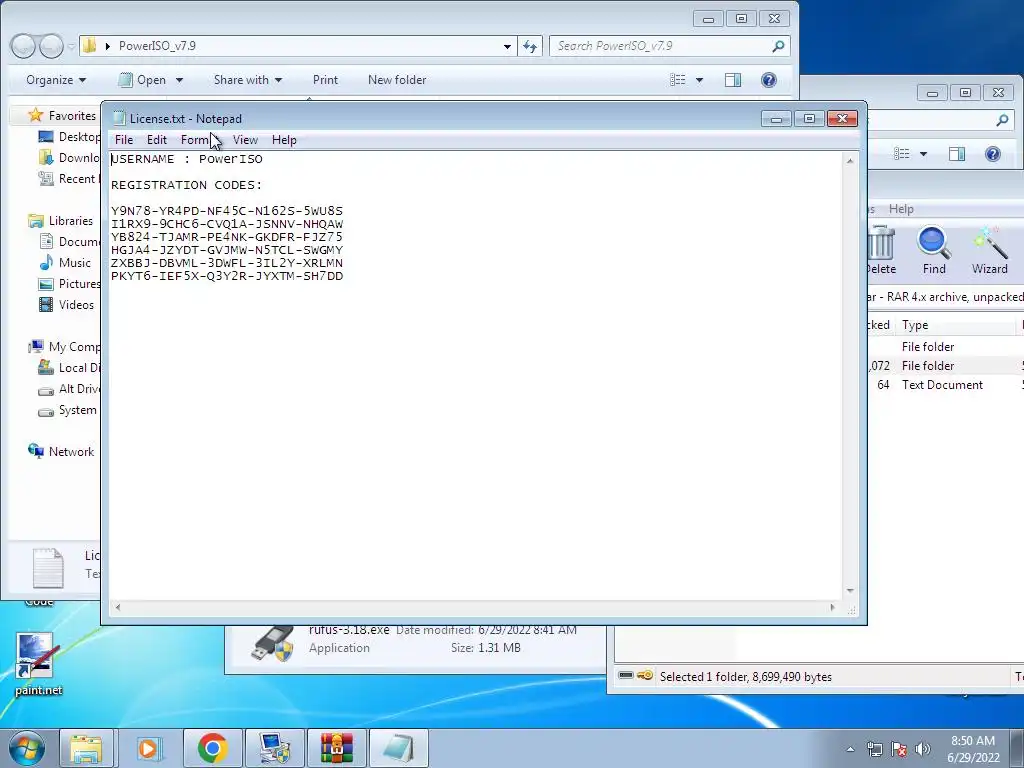Image resolution: width=1024 pixels, height=768 pixels.
Task: Select Local Disk in navigation pane
Action: [x=69, y=368]
